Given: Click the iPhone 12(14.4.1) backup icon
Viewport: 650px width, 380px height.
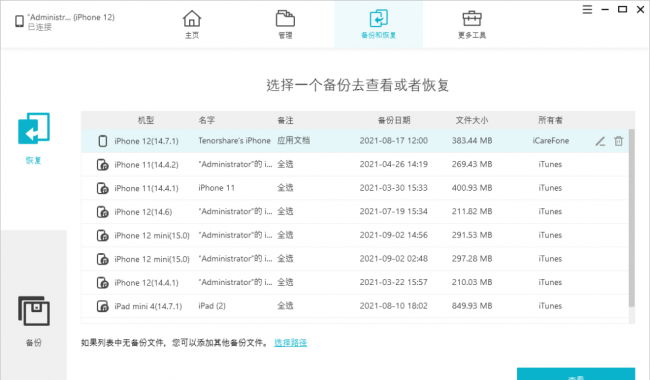Looking at the screenshot, I should pos(102,283).
